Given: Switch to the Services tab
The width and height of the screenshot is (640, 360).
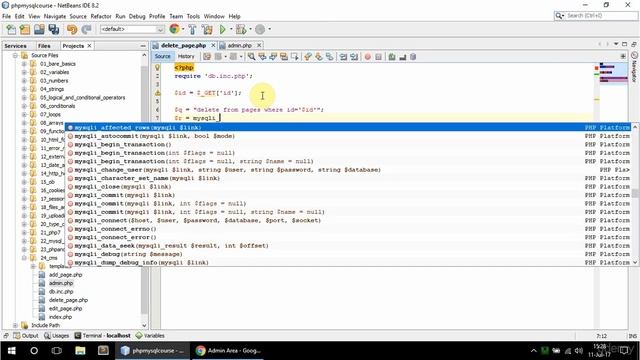Looking at the screenshot, I should [16, 46].
